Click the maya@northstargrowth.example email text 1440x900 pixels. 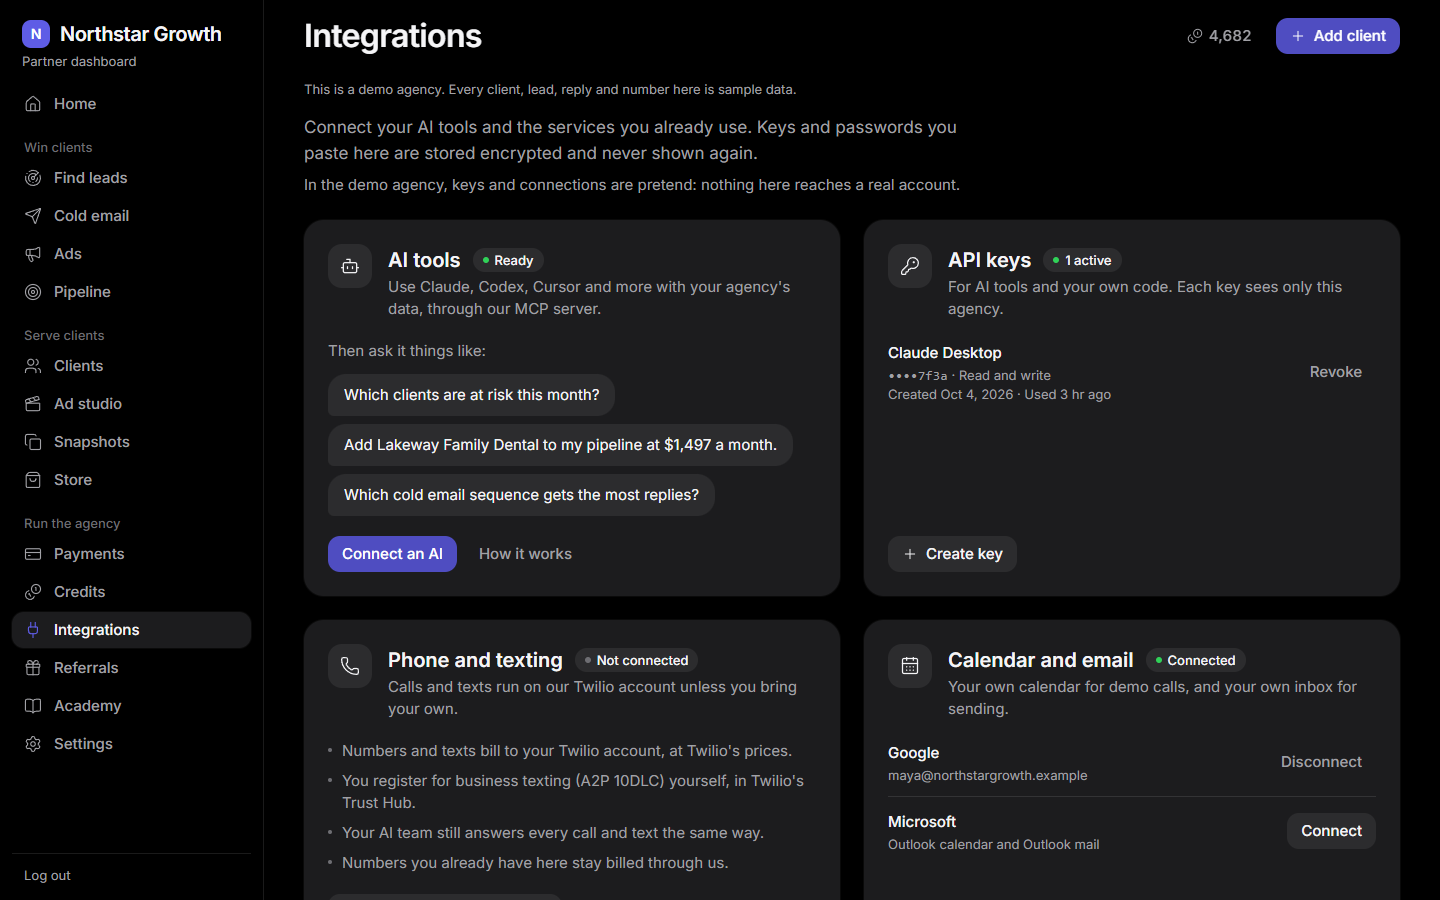point(987,776)
